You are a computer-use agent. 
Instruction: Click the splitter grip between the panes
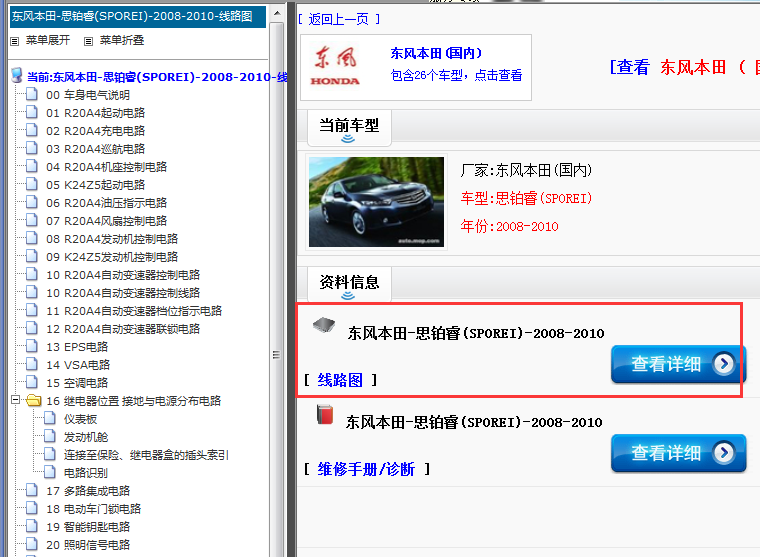click(x=276, y=355)
